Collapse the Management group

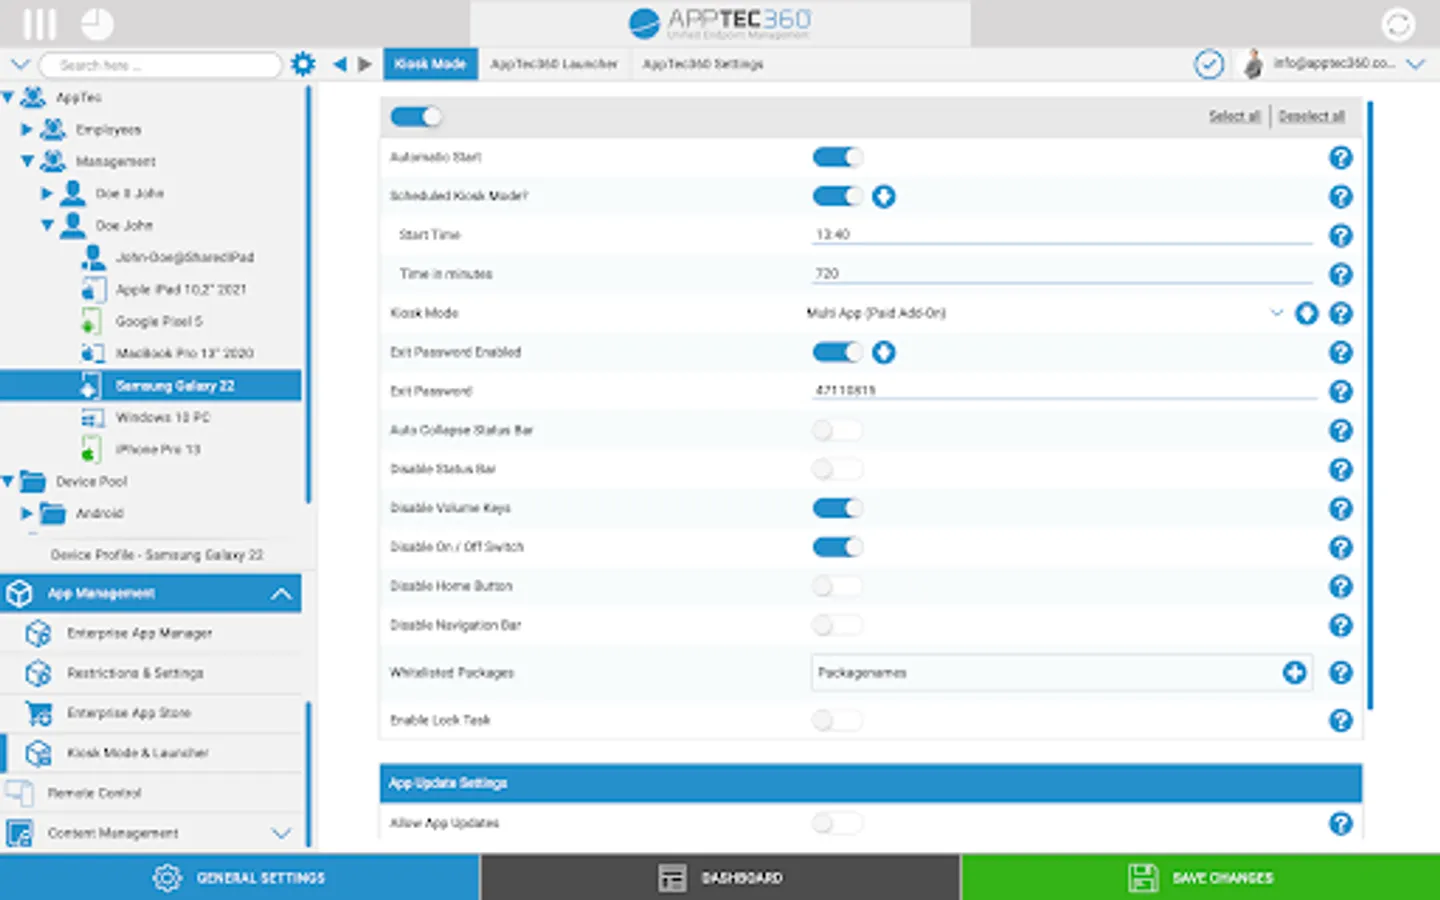(27, 161)
